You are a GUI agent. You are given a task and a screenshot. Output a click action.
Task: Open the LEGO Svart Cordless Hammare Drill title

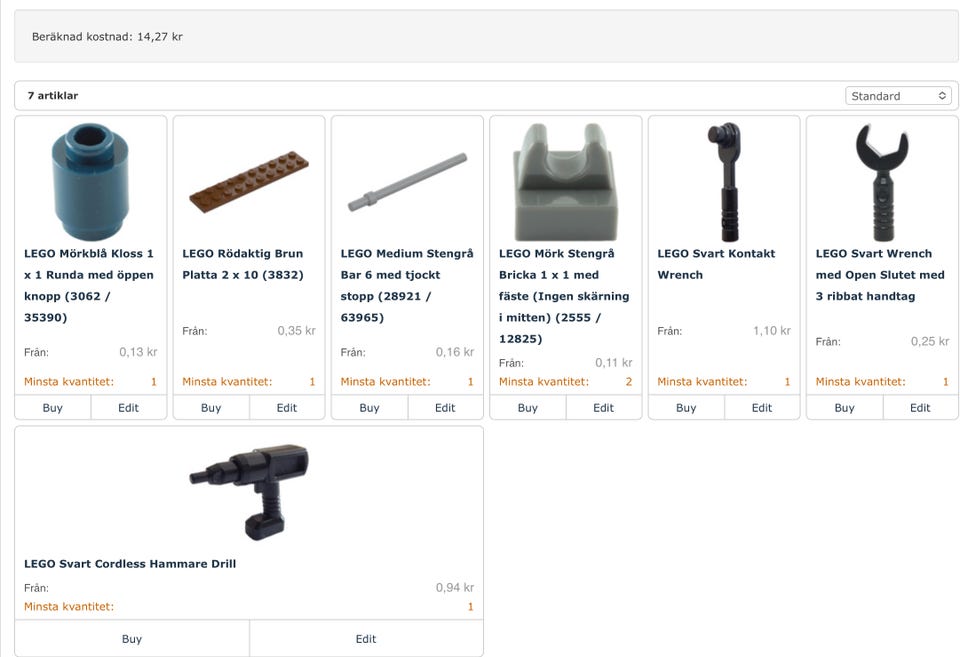tap(130, 564)
